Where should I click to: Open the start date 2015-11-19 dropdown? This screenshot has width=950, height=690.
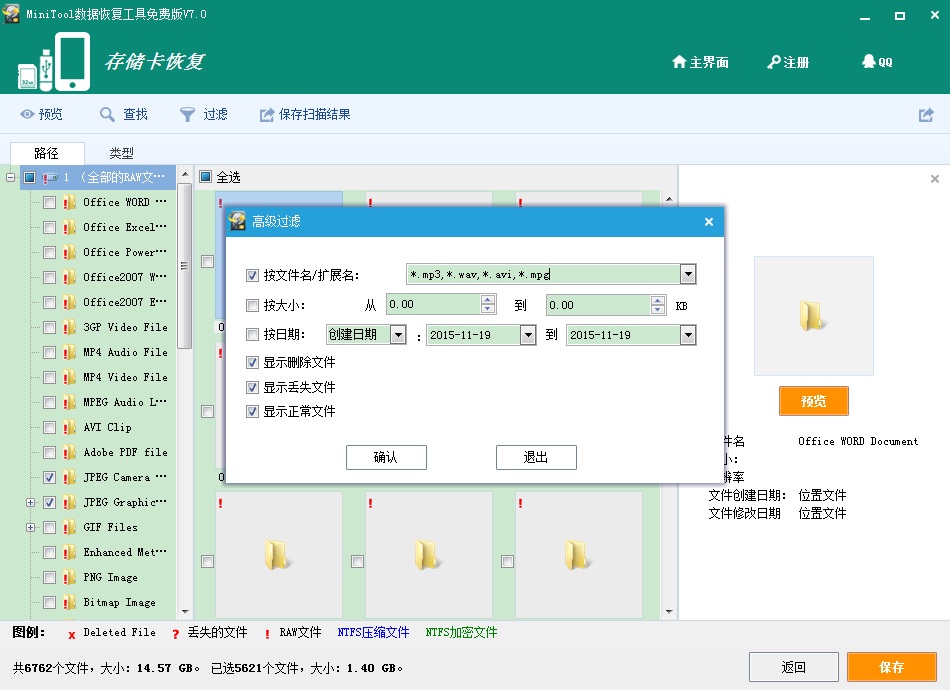coord(528,335)
